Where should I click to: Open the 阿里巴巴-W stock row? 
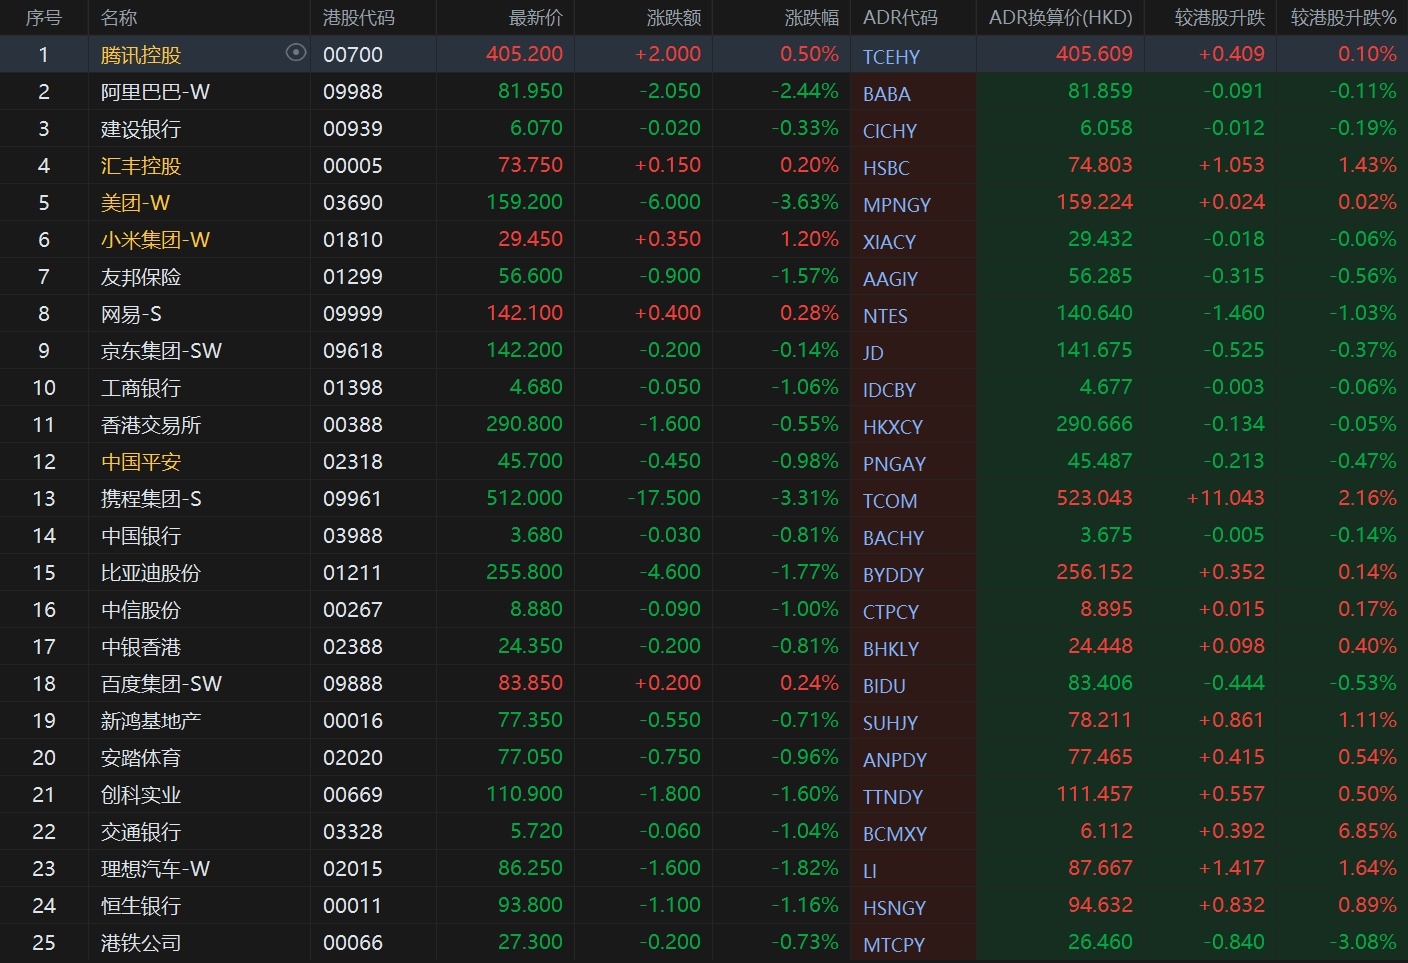[x=155, y=92]
